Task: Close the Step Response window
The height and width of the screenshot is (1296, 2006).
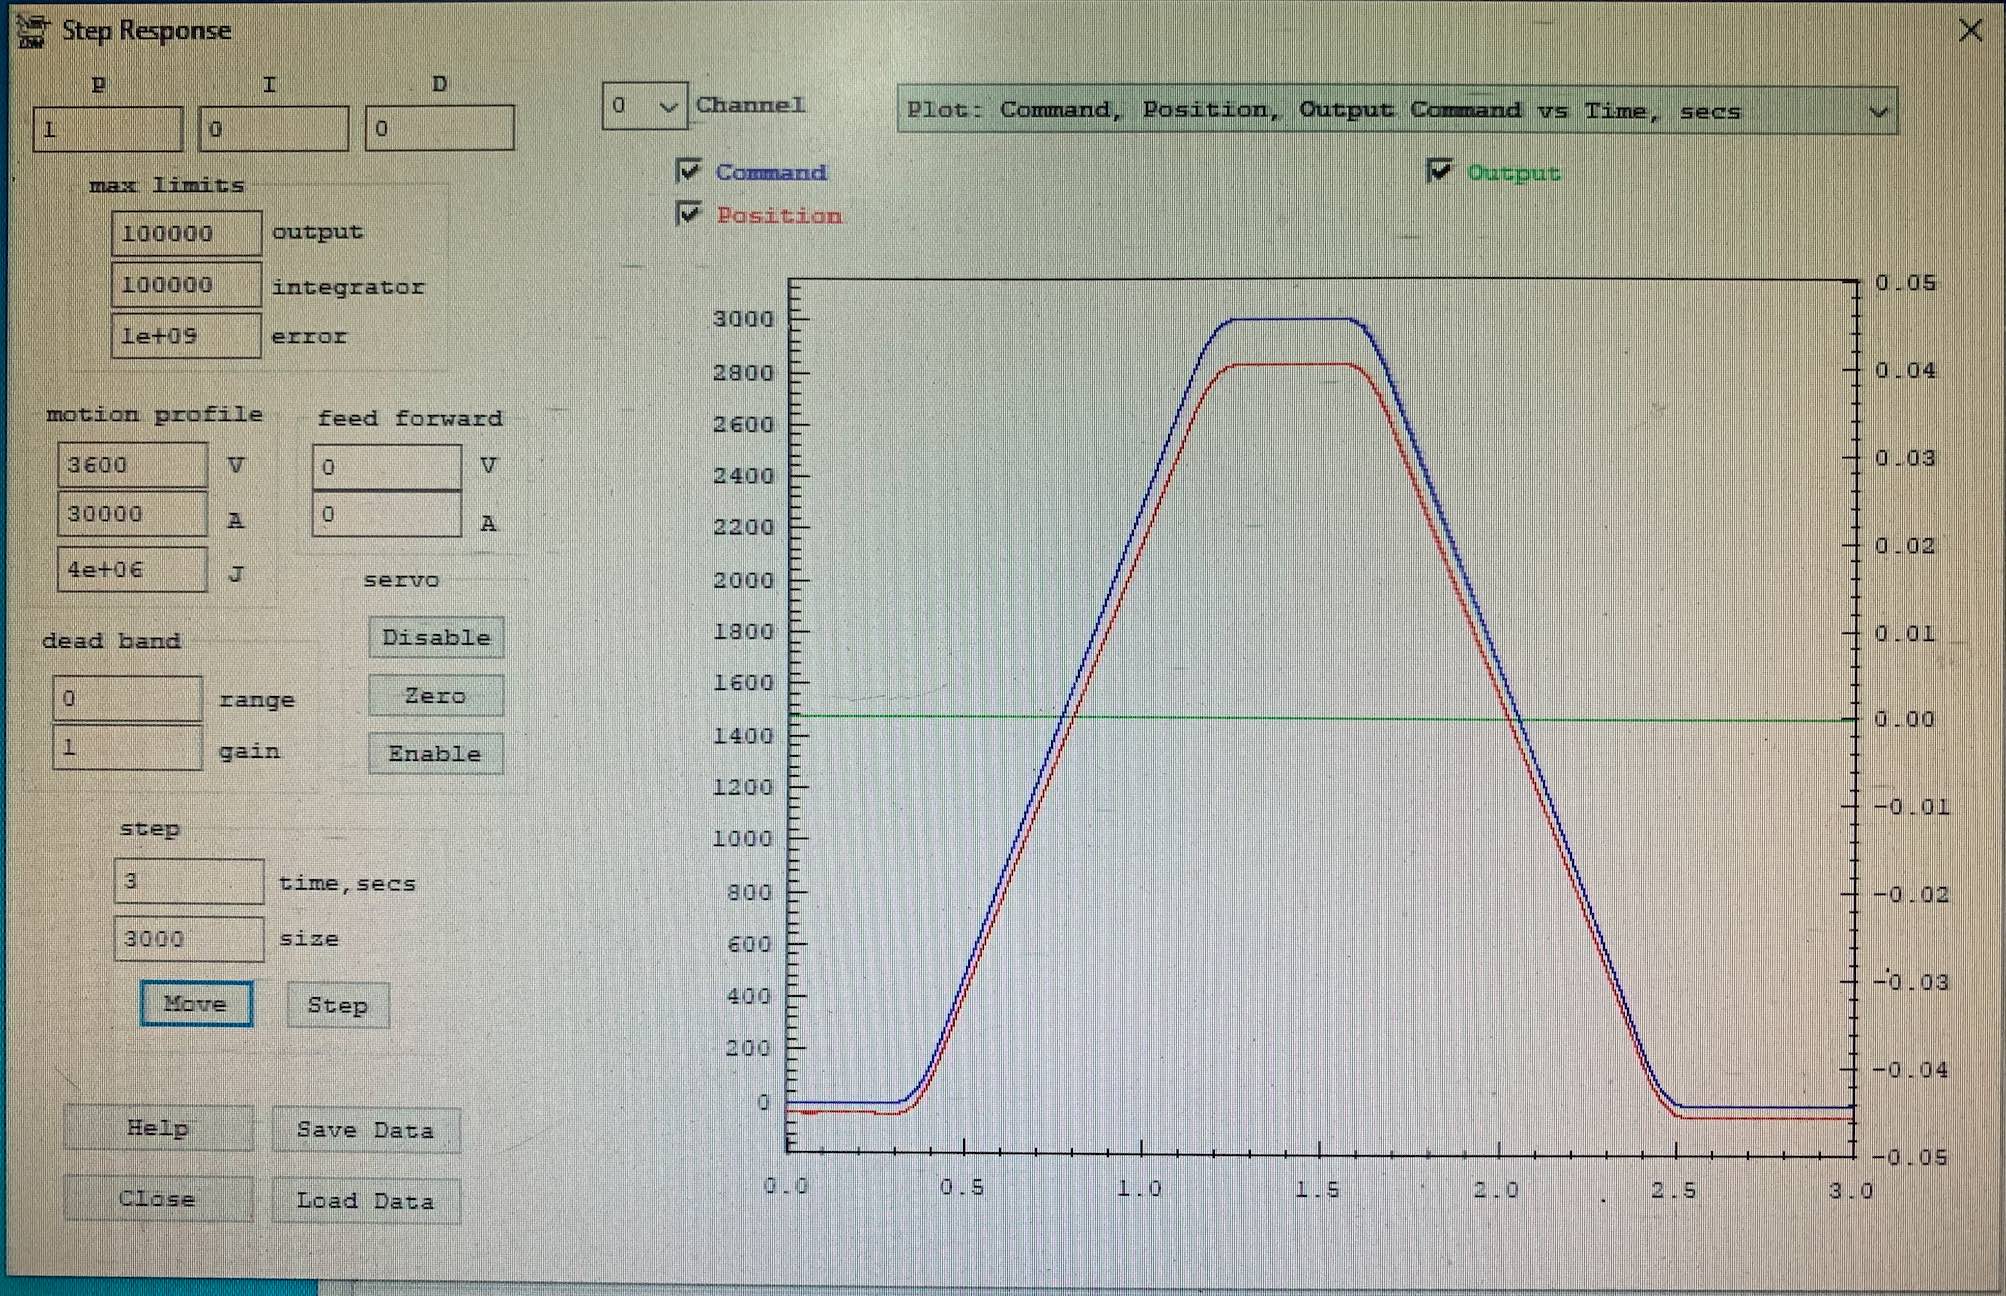Action: pyautogui.click(x=1969, y=31)
